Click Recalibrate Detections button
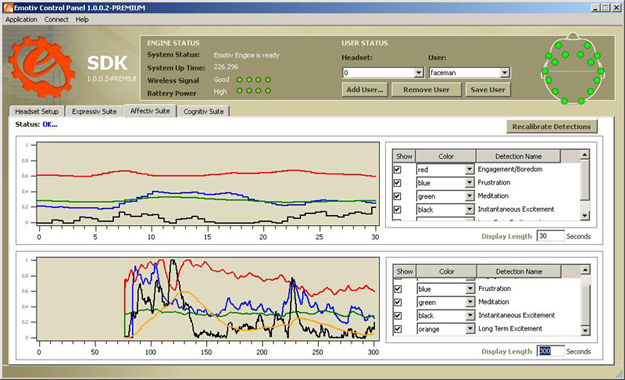Screen dimensions: 625x380 coord(551,126)
